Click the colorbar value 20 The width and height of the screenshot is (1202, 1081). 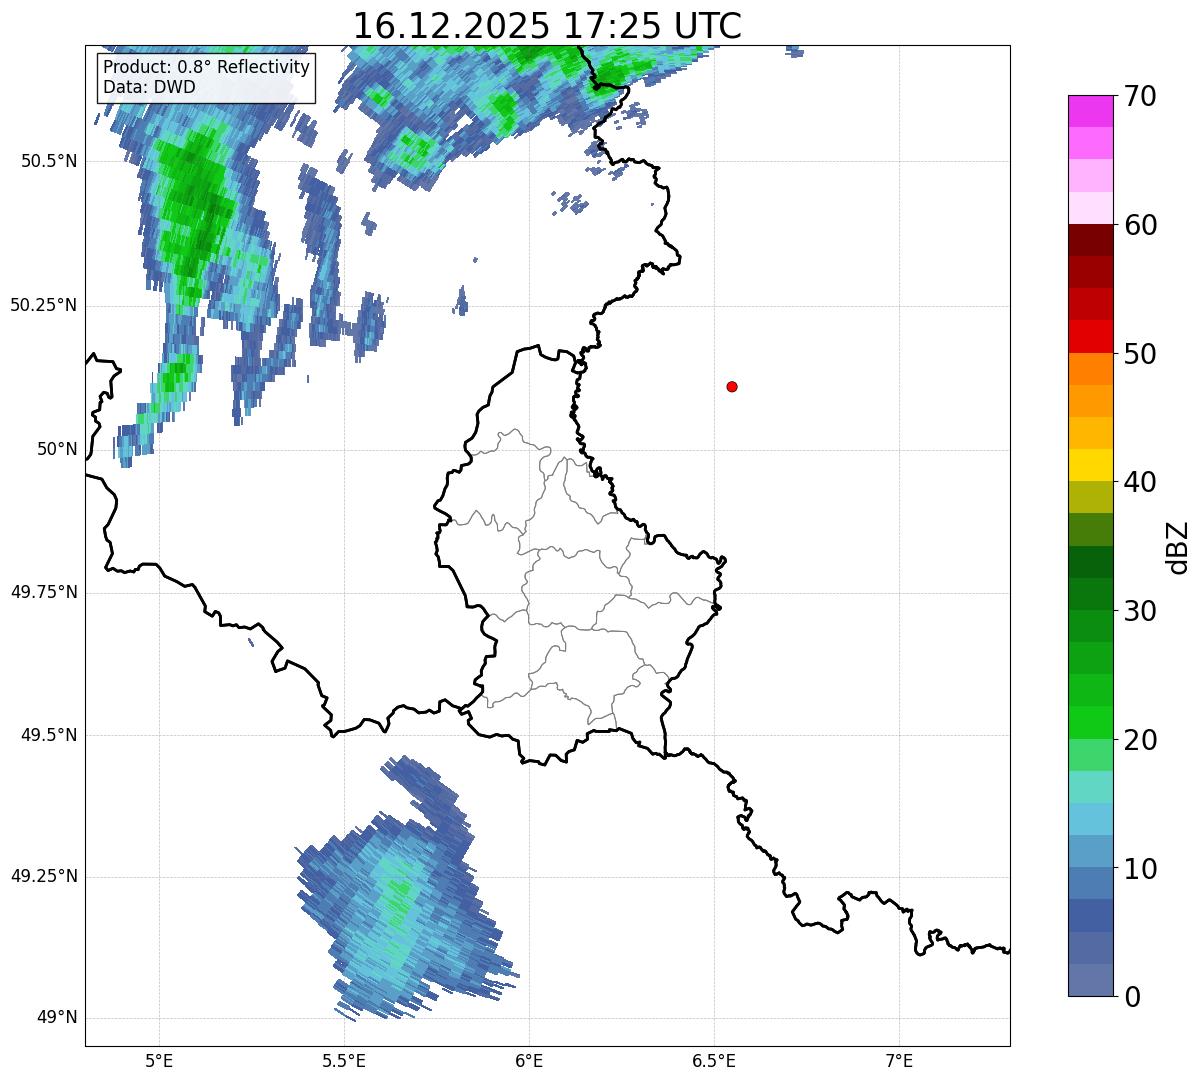pos(1140,740)
